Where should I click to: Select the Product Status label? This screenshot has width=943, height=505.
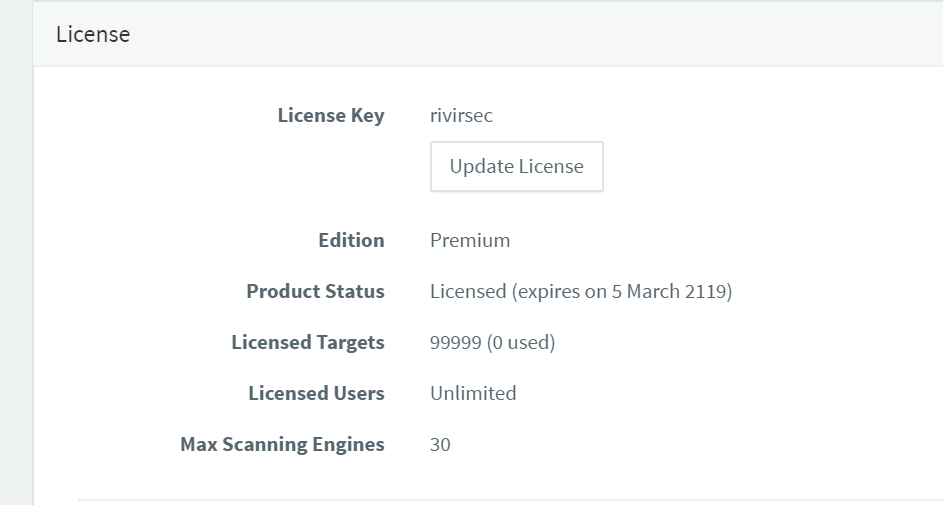(x=316, y=291)
